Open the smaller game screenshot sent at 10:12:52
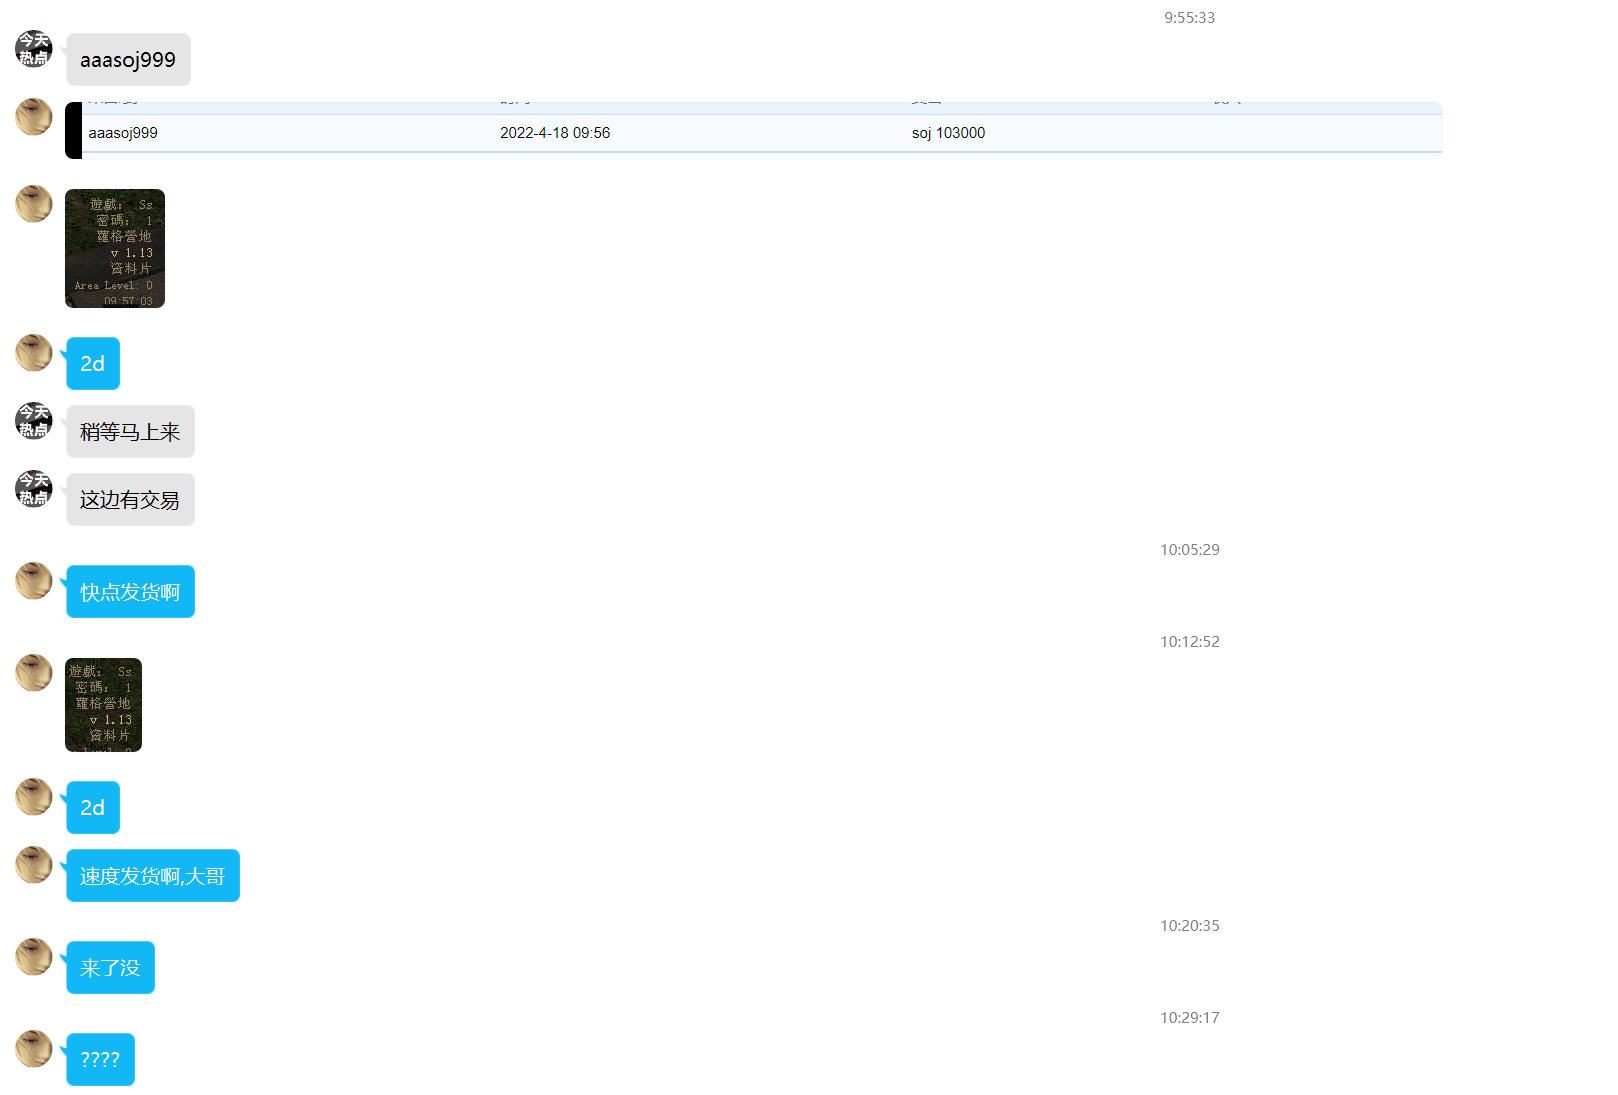 103,705
